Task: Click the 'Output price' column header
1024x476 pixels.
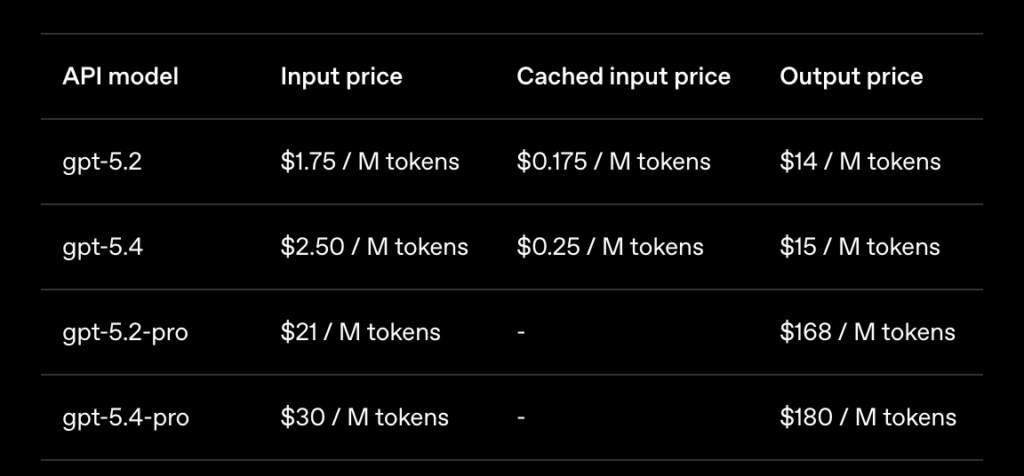Action: click(851, 77)
